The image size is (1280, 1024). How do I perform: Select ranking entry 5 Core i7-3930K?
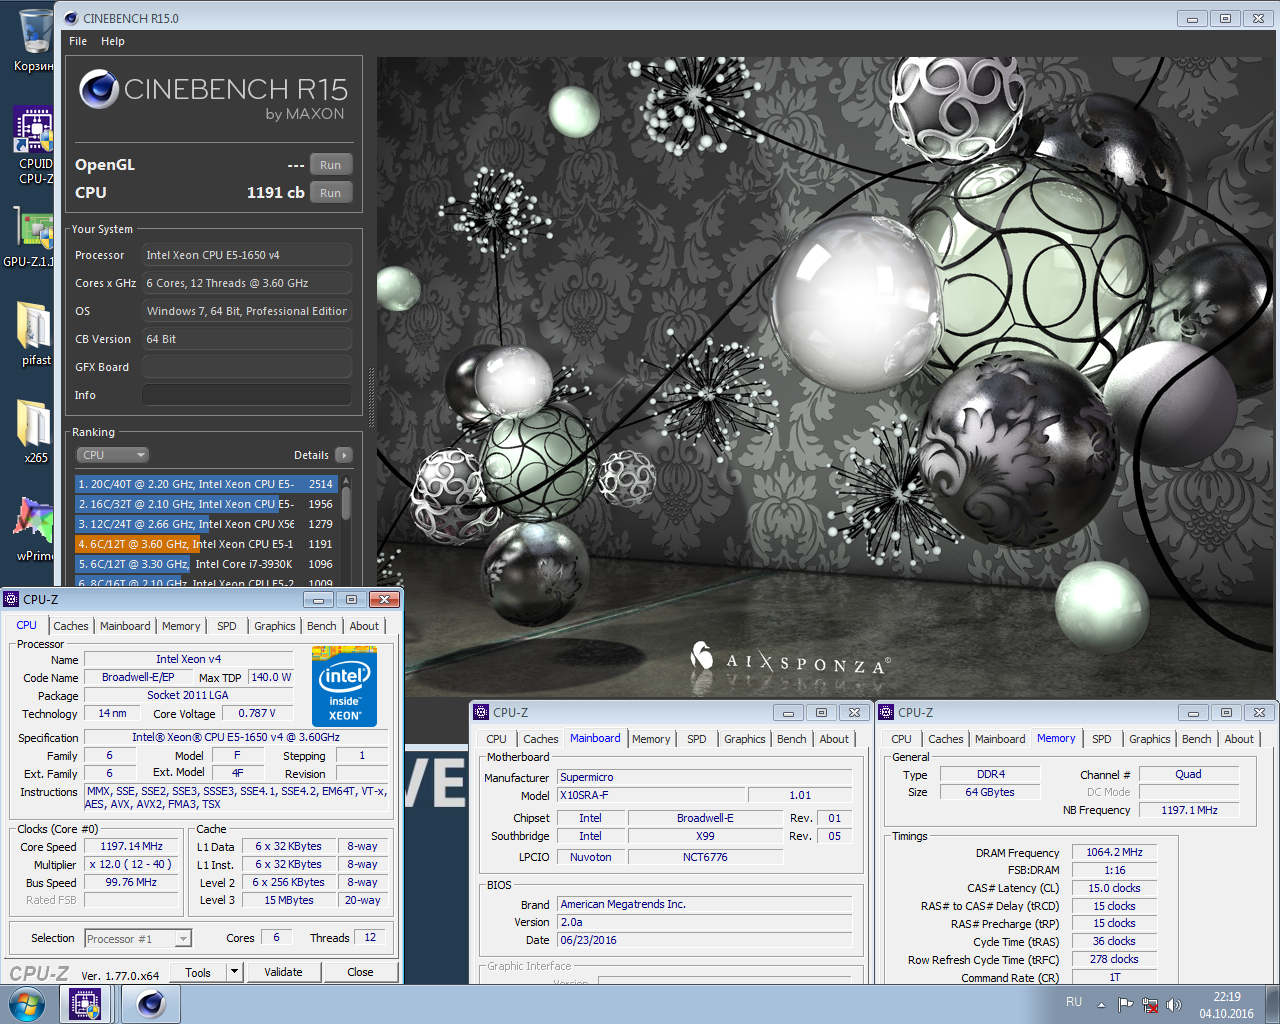pos(206,564)
